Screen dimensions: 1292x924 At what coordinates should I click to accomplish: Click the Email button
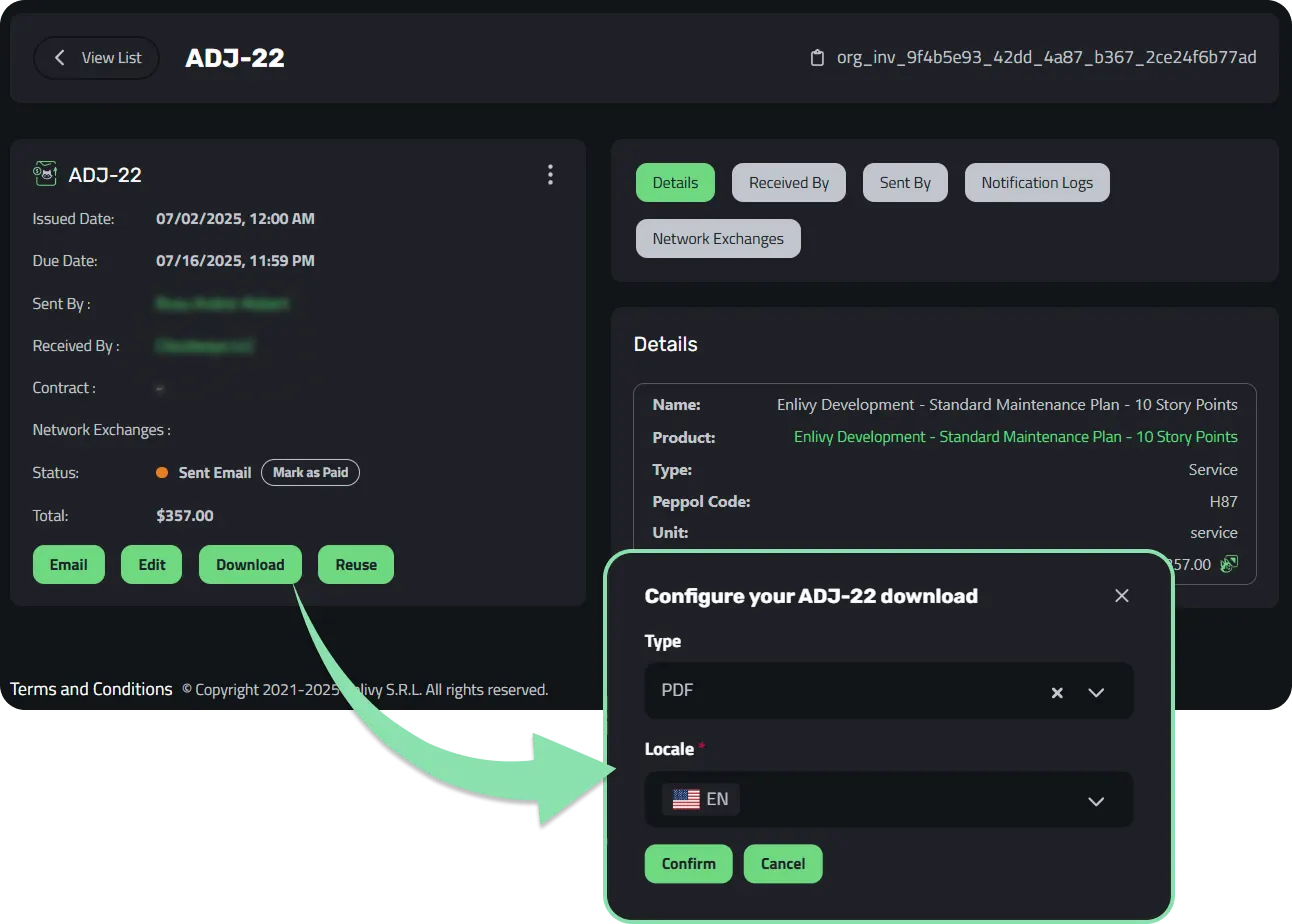[x=69, y=564]
